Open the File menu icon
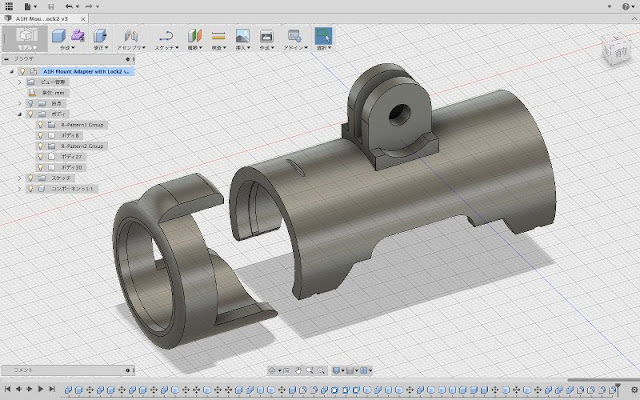 coord(30,6)
